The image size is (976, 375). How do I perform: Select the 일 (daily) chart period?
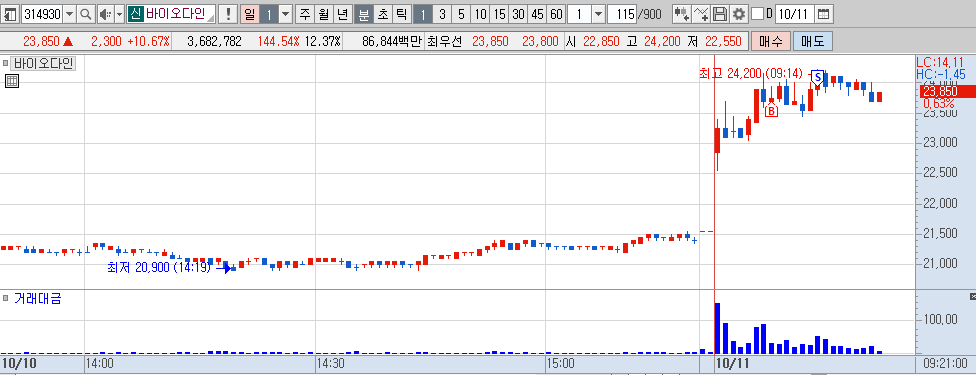(250, 14)
